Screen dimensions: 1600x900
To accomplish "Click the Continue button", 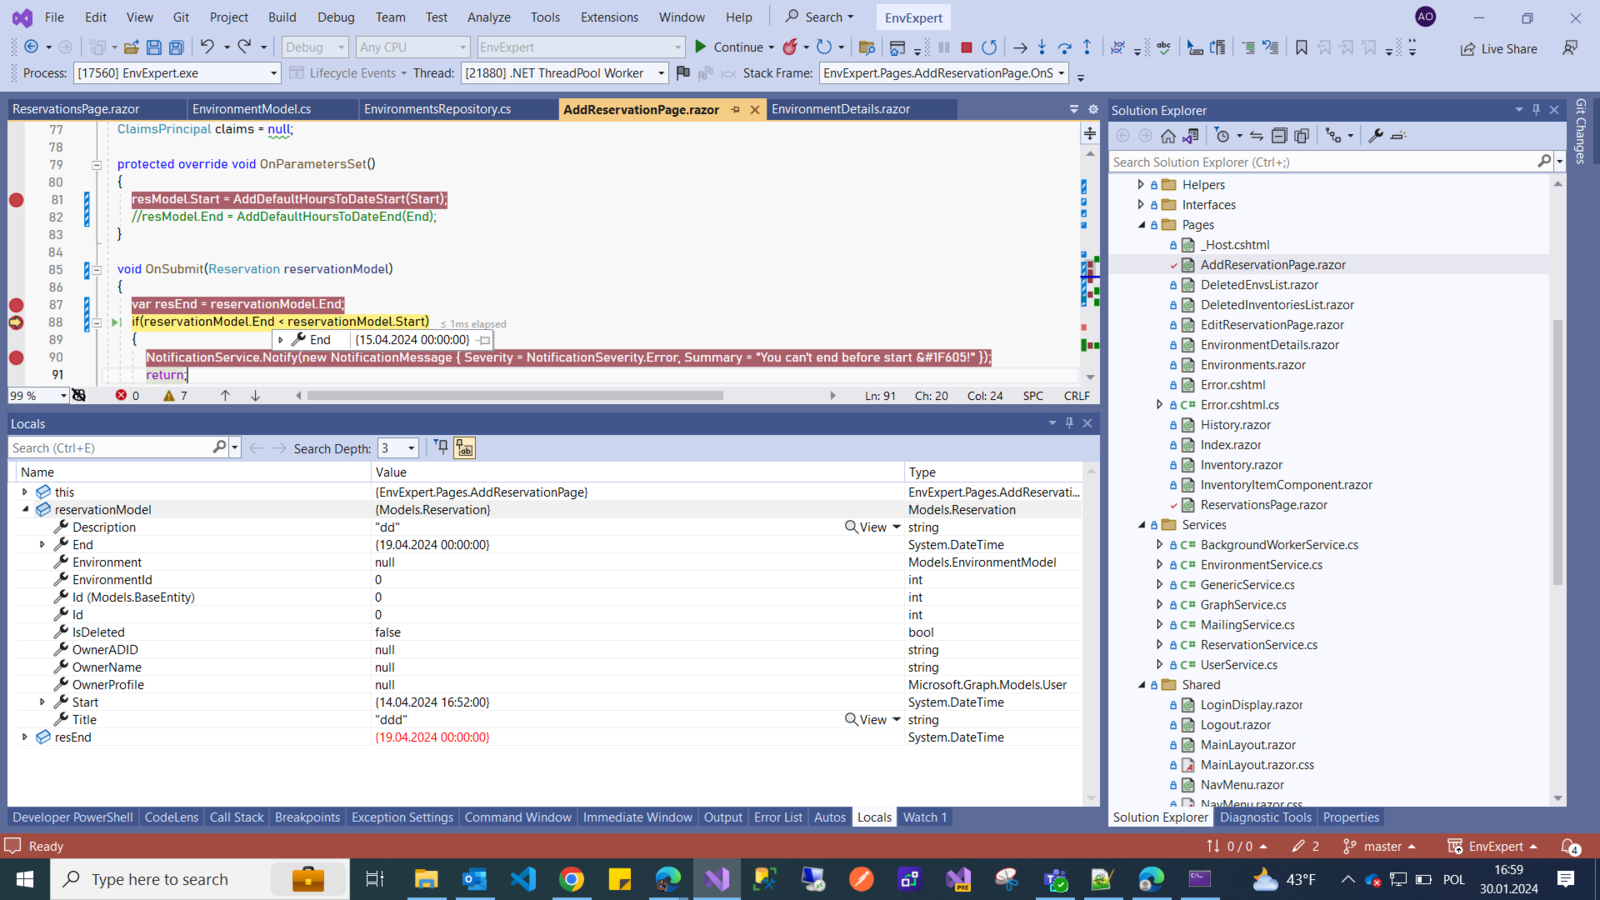I will [x=728, y=47].
